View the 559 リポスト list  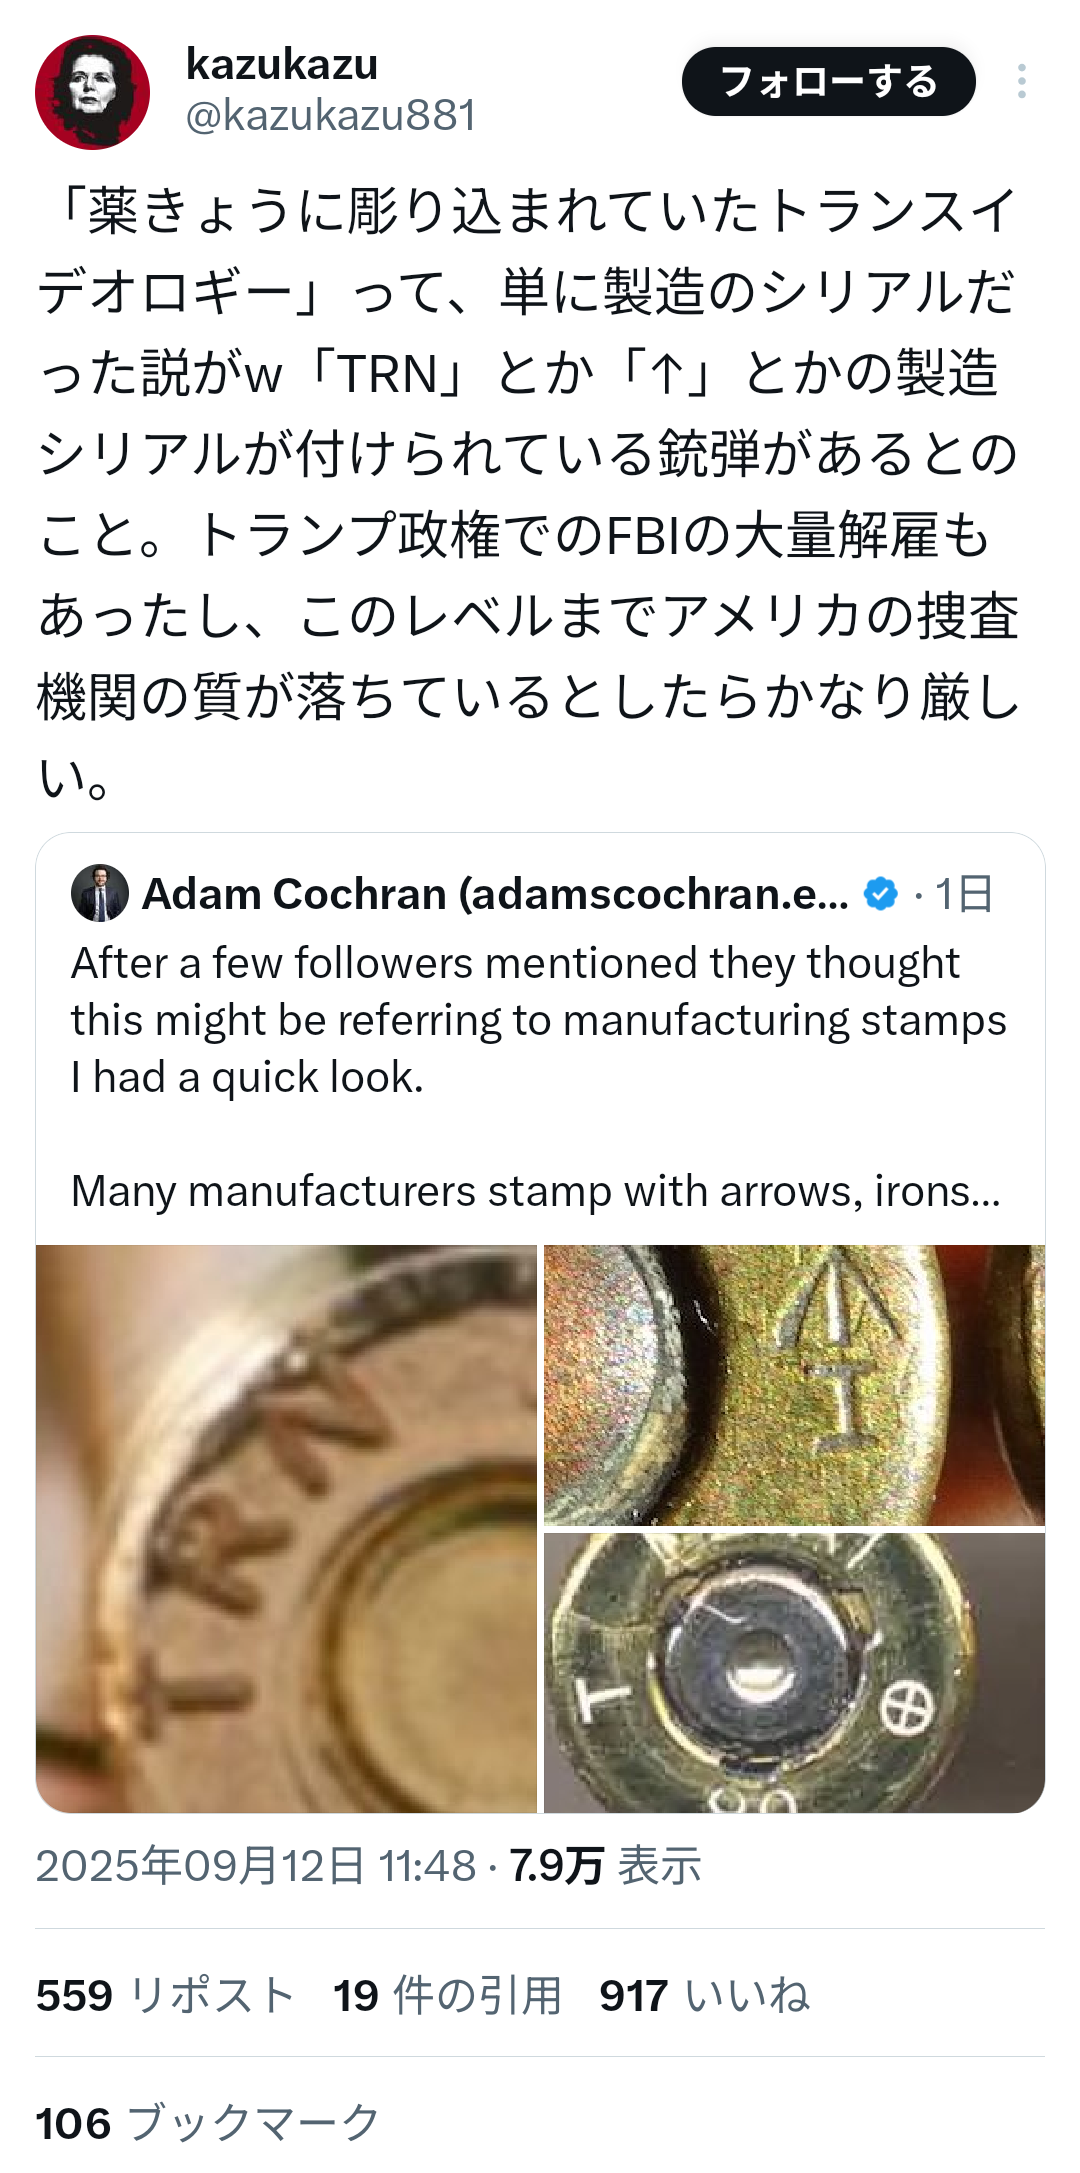click(165, 1995)
